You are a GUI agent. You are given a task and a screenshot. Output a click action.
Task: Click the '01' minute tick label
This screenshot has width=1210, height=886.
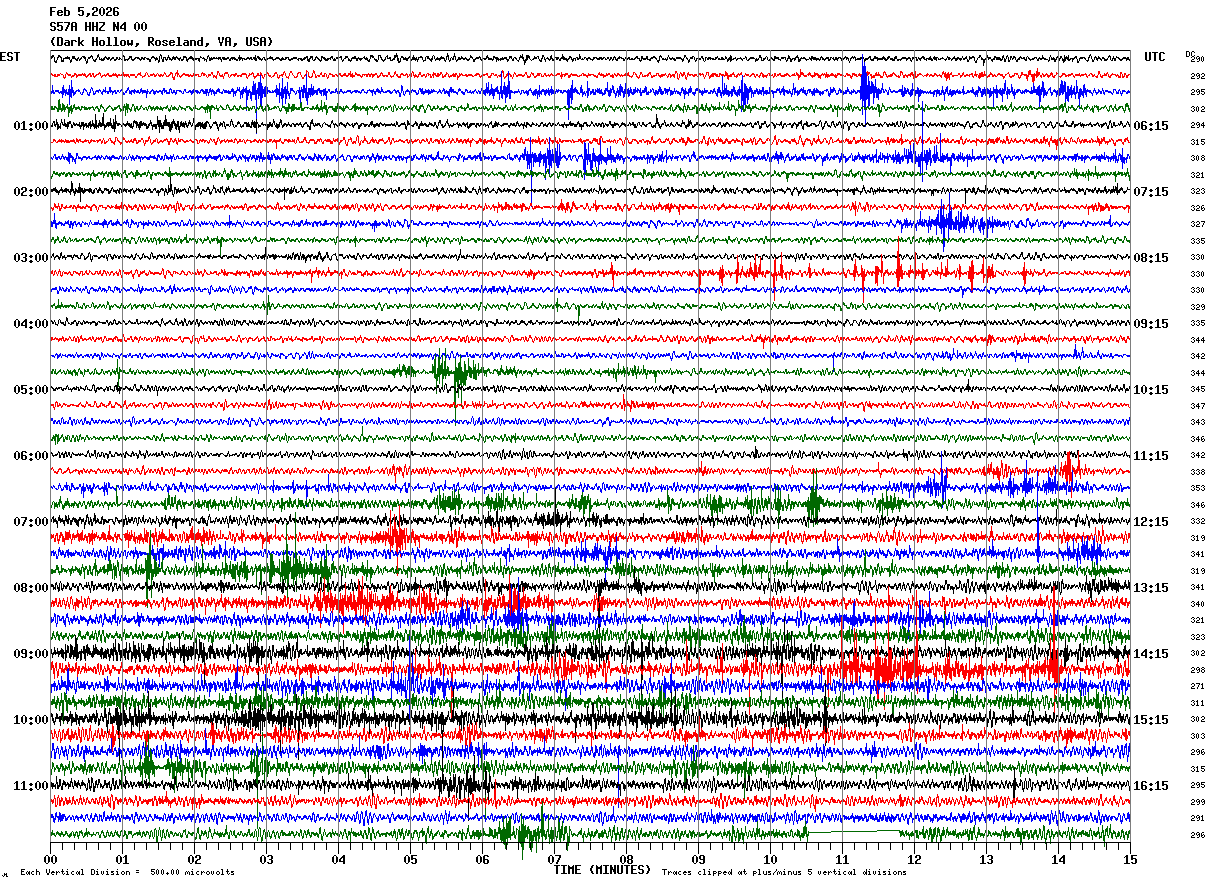122,859
